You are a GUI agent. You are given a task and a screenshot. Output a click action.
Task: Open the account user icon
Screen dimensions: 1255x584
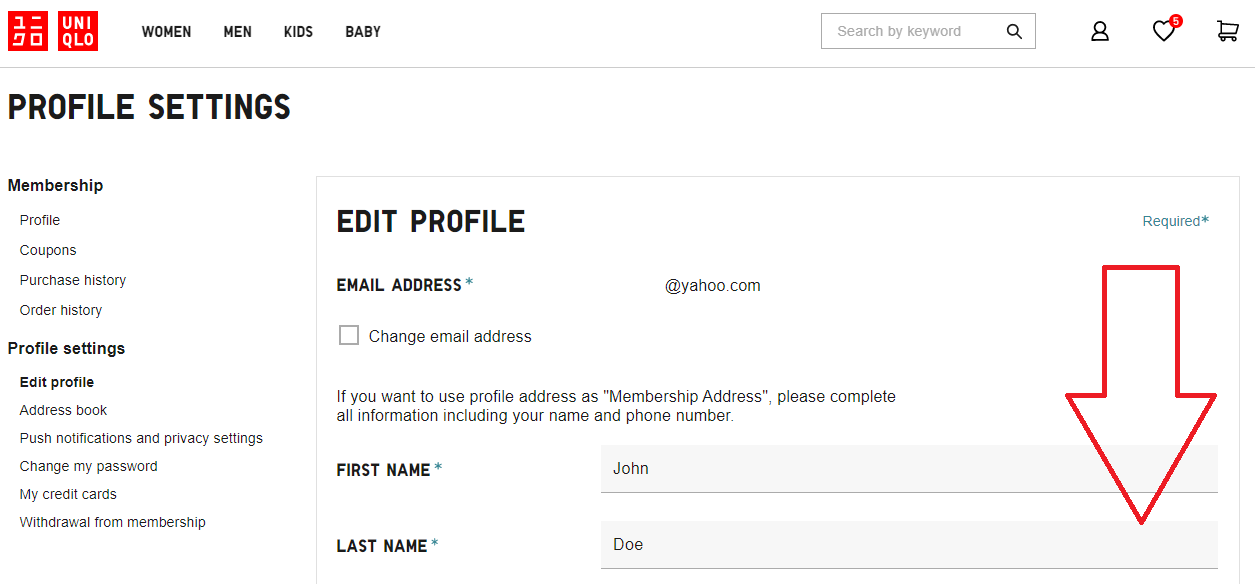pyautogui.click(x=1100, y=31)
